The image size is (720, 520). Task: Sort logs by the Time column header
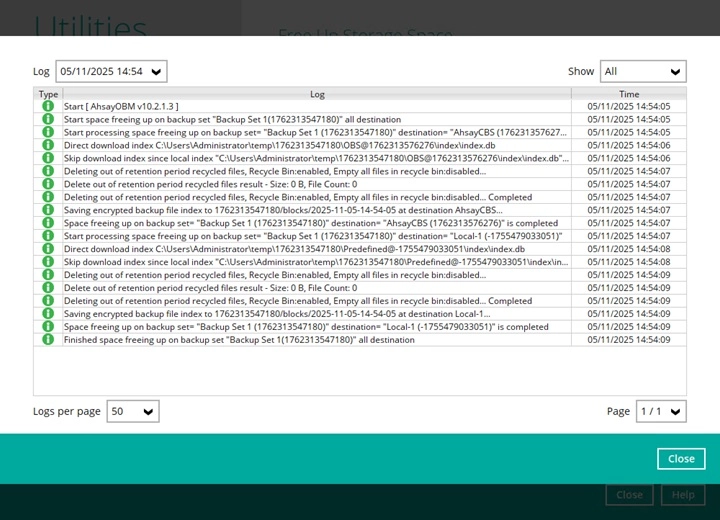click(628, 94)
